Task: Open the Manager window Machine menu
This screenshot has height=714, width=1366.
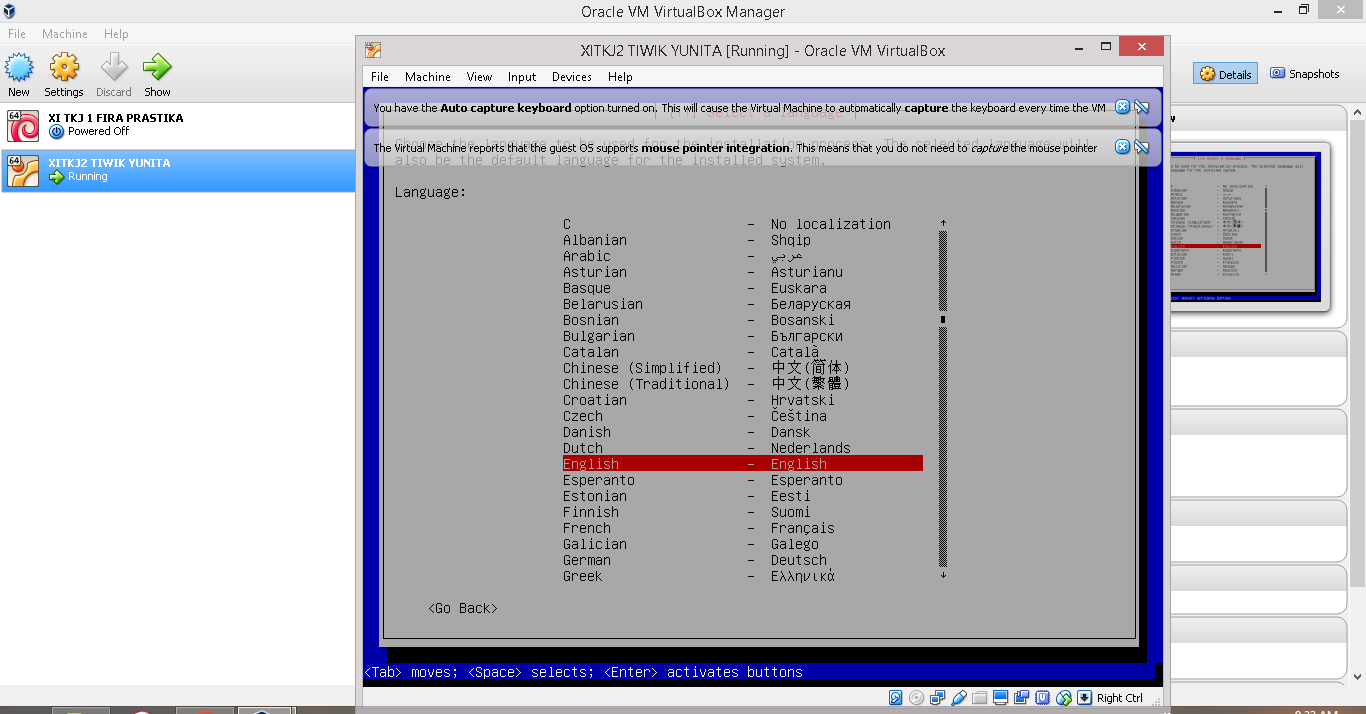Action: [x=65, y=34]
